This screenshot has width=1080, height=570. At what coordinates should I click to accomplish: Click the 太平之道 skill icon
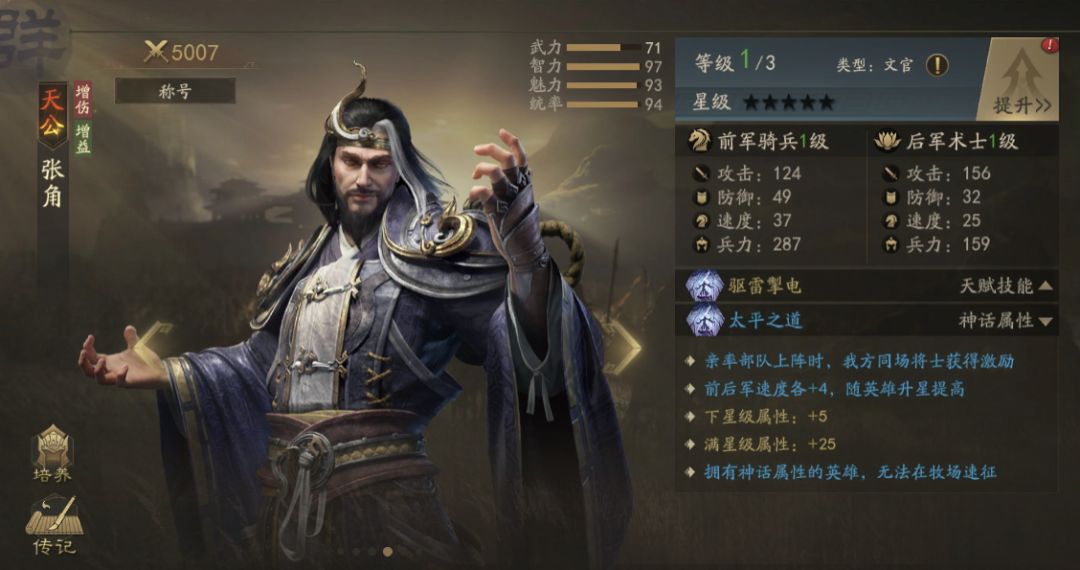click(x=704, y=320)
